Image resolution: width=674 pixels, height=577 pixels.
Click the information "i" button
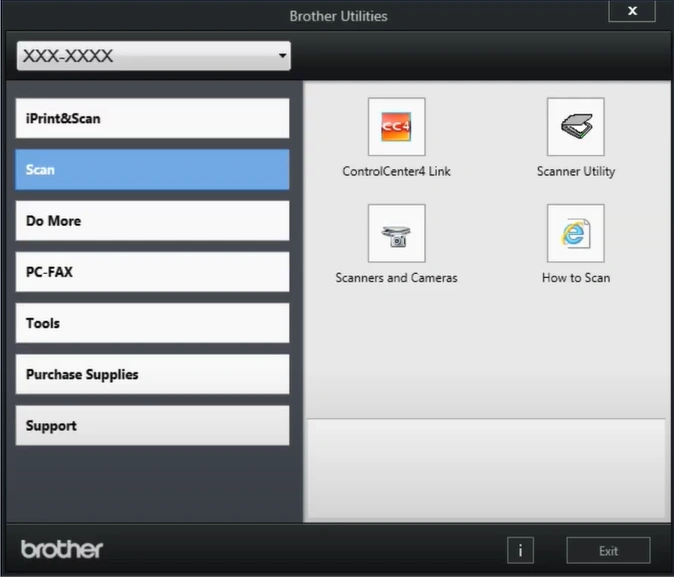(x=520, y=550)
